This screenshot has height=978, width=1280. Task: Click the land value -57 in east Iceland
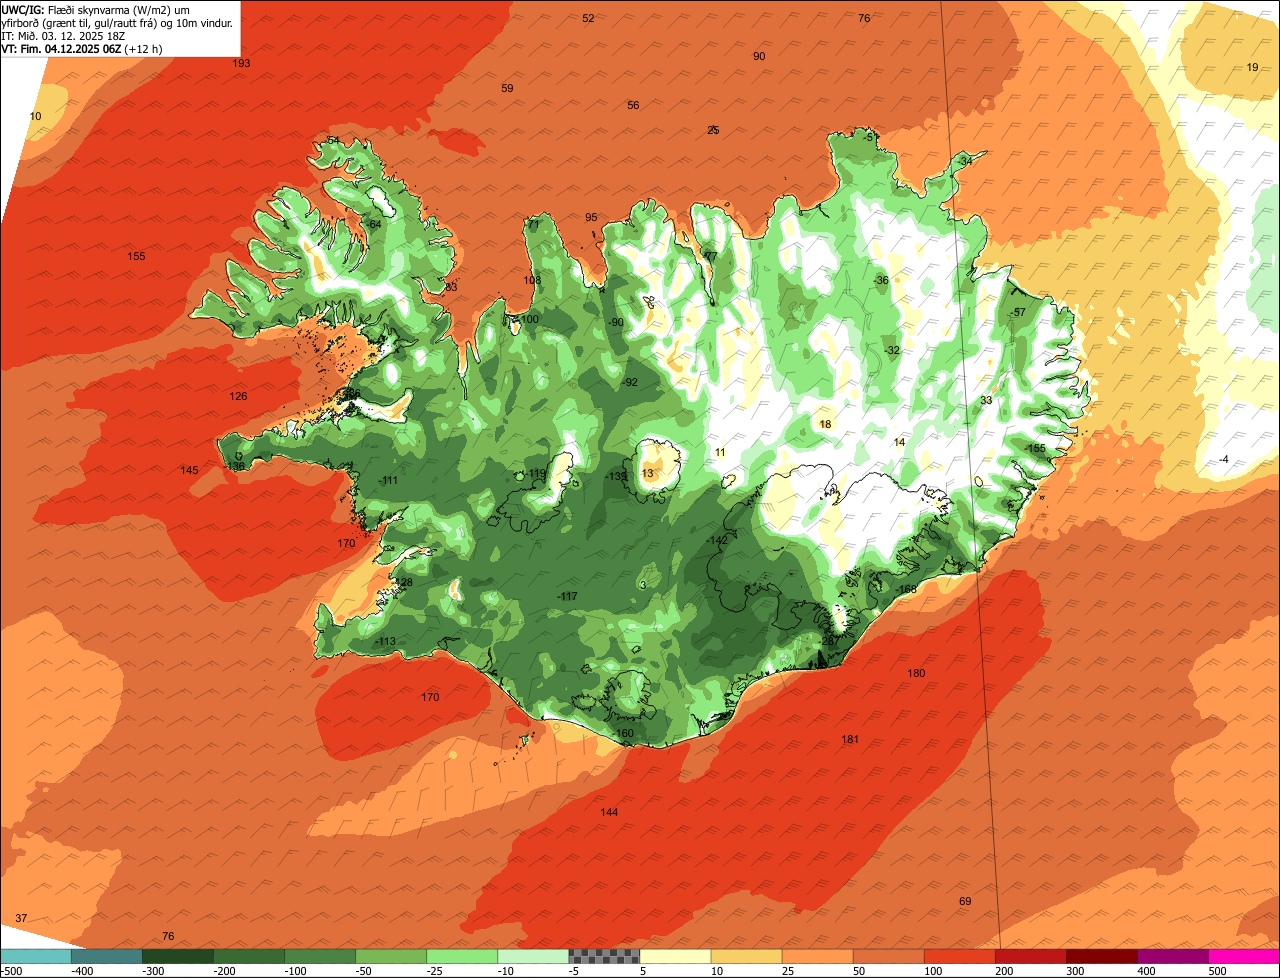pyautogui.click(x=1018, y=312)
